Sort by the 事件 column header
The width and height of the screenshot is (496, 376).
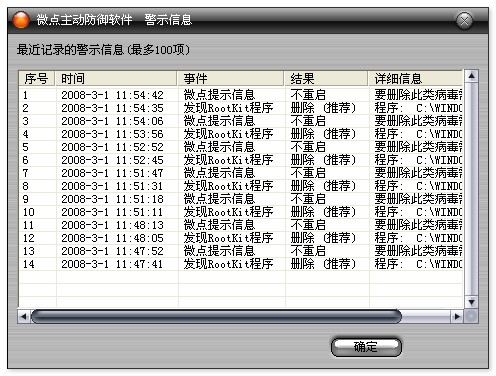pyautogui.click(x=230, y=79)
